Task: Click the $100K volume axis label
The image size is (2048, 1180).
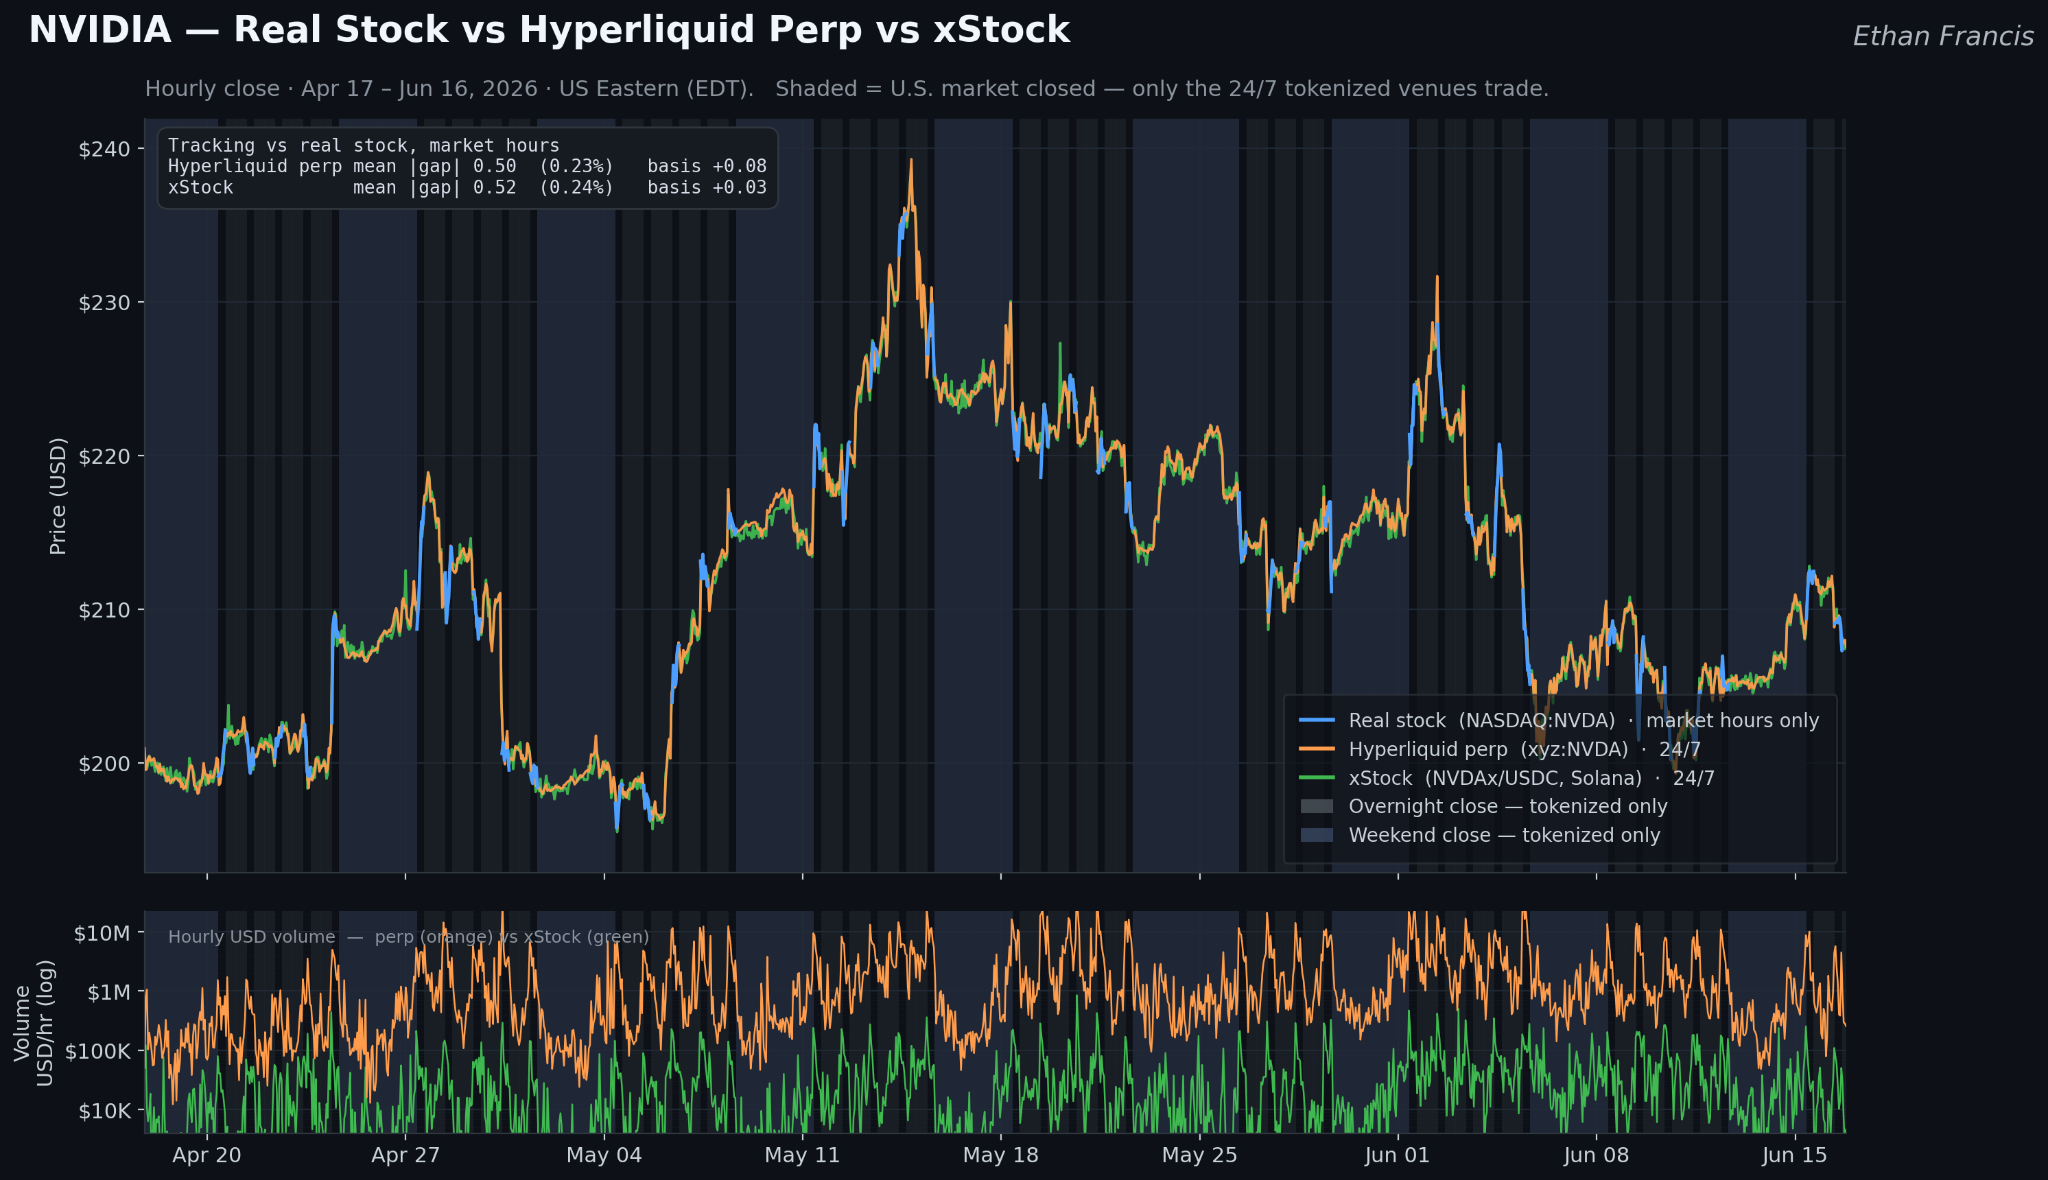Action: [97, 1051]
